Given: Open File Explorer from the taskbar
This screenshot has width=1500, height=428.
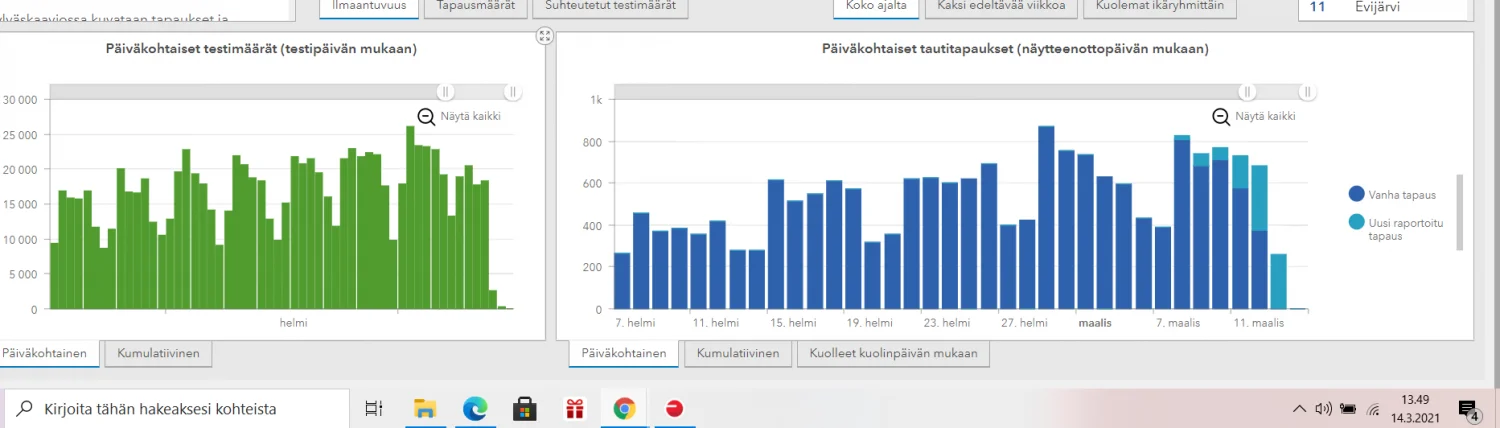Looking at the screenshot, I should [425, 408].
